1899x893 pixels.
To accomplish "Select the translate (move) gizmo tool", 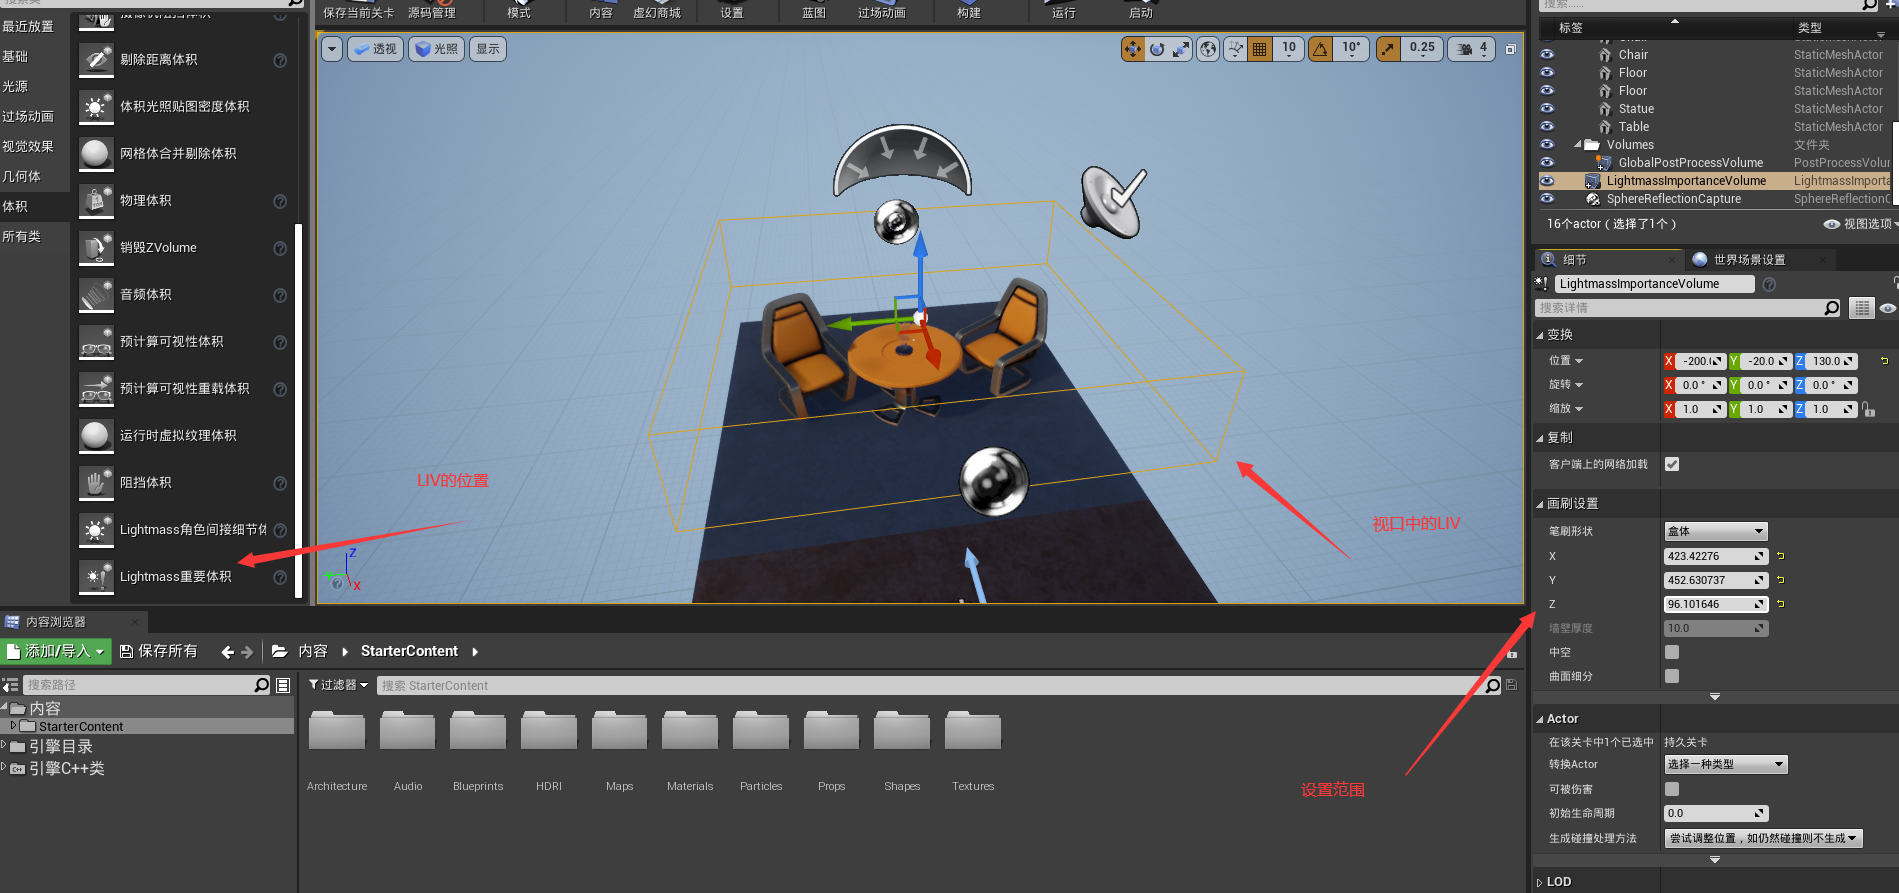I will (x=1132, y=49).
